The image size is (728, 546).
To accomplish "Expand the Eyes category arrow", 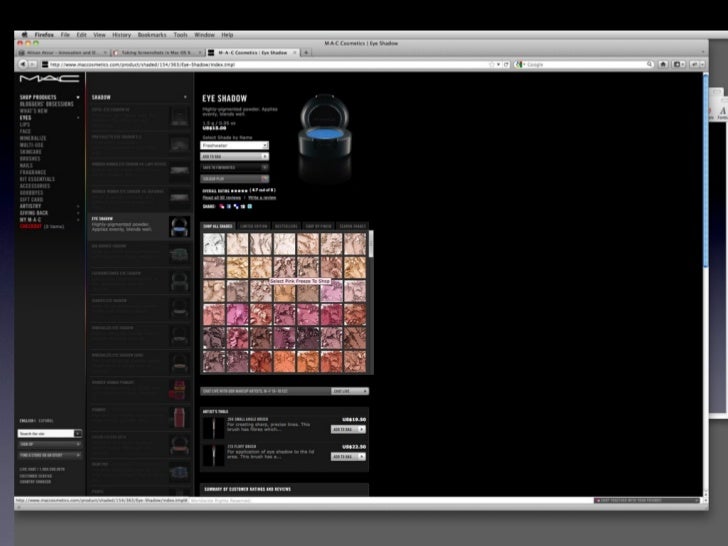I will click(x=78, y=118).
